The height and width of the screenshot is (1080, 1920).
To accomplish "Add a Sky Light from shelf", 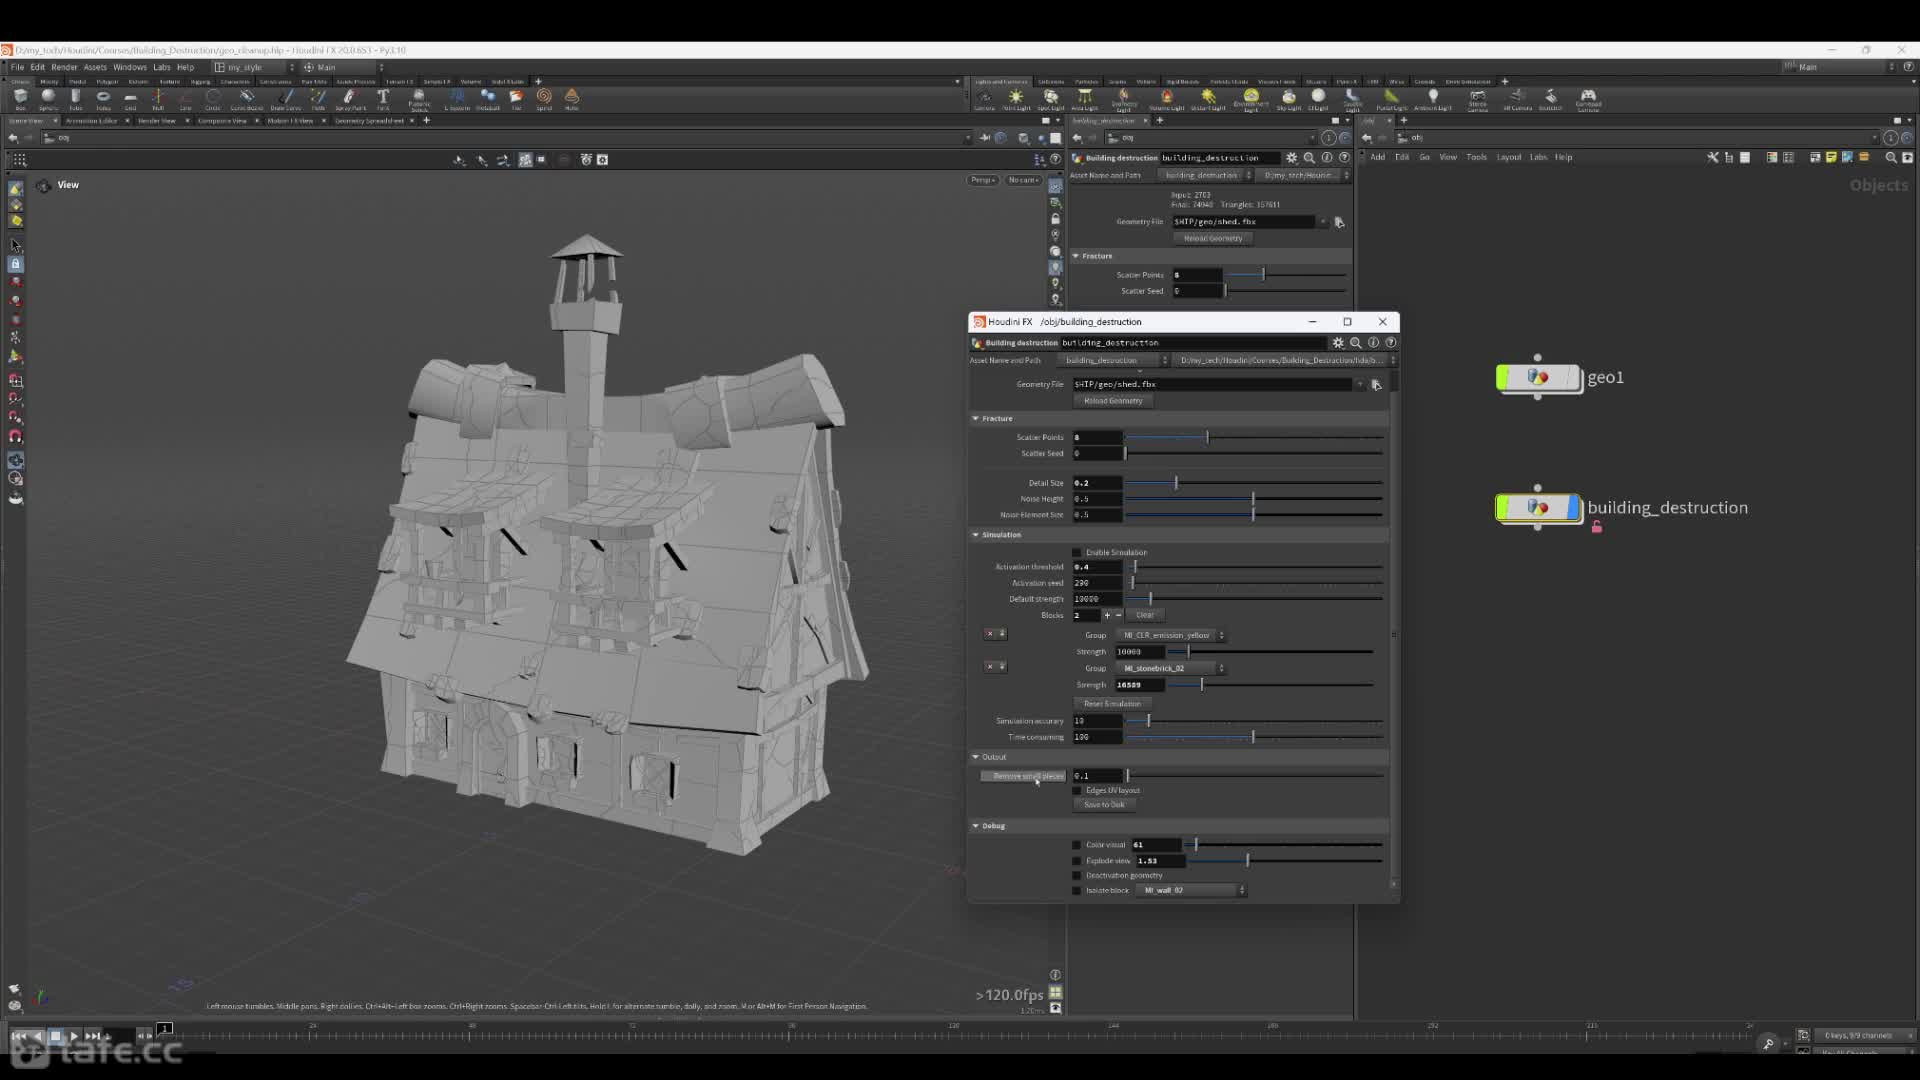I will (1289, 99).
